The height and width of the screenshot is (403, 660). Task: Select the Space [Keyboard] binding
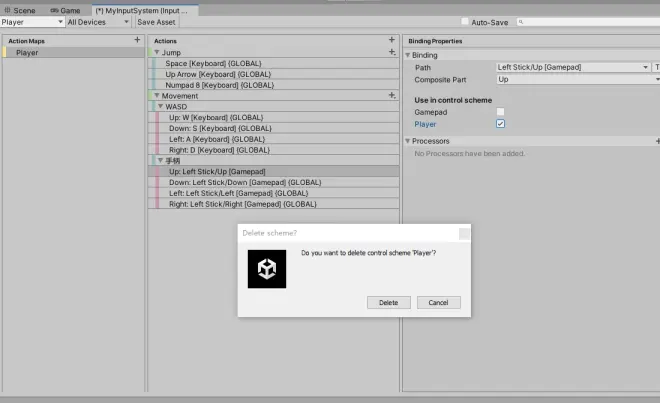(219, 63)
